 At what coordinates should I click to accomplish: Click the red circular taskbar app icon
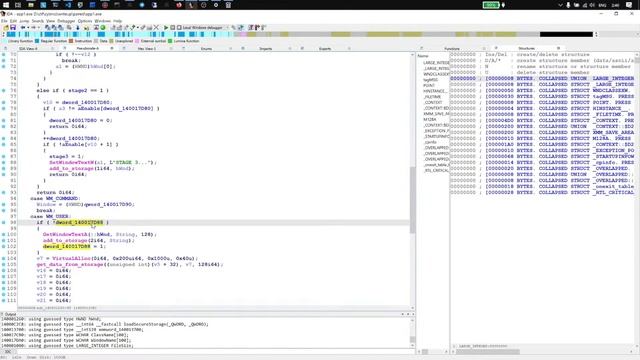(105, 5)
